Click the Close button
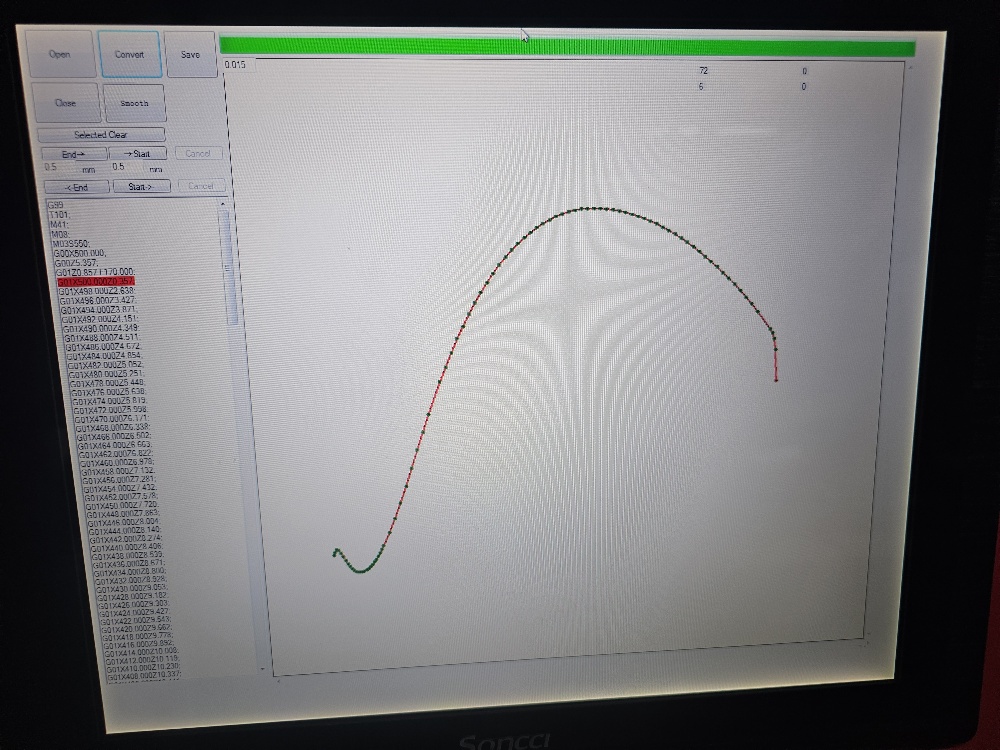1000x750 pixels. point(65,103)
